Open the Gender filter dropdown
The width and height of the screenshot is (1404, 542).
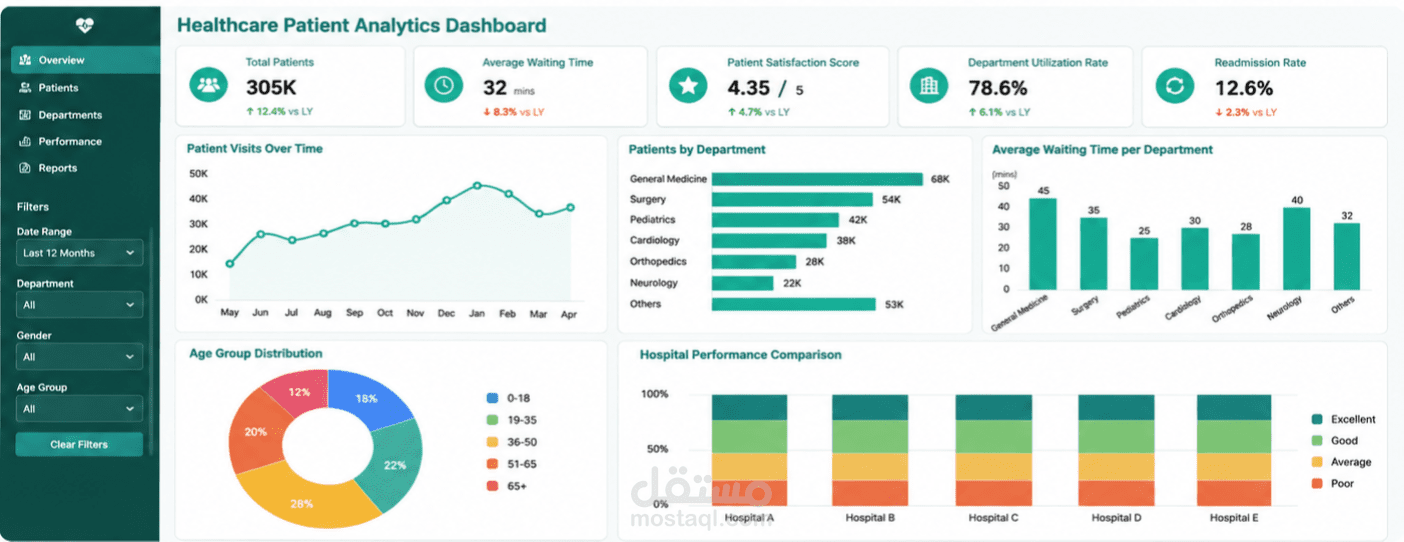tap(79, 357)
